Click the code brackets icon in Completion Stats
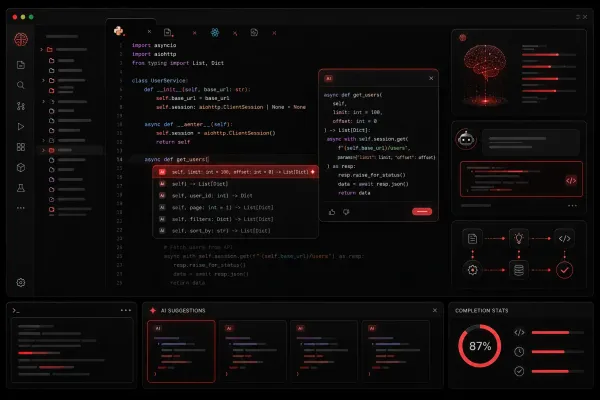600x400 pixels. pyautogui.click(x=519, y=332)
